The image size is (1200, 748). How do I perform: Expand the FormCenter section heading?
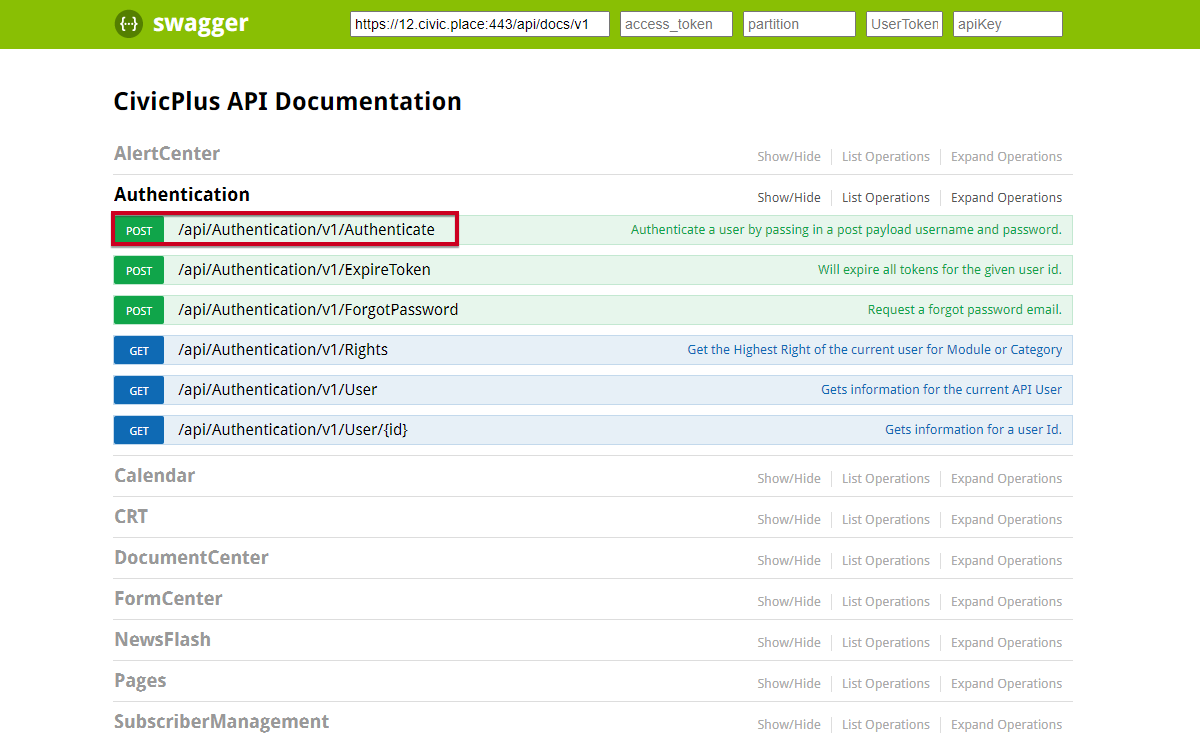168,599
